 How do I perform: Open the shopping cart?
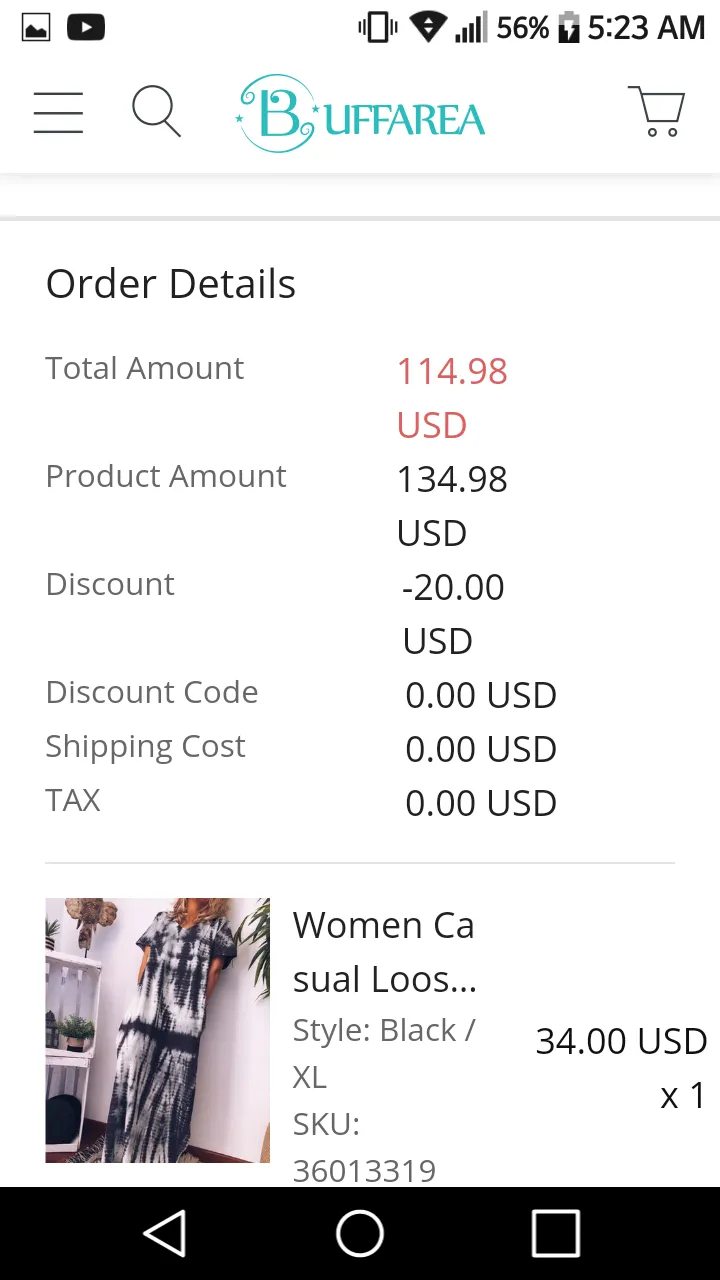pyautogui.click(x=657, y=111)
